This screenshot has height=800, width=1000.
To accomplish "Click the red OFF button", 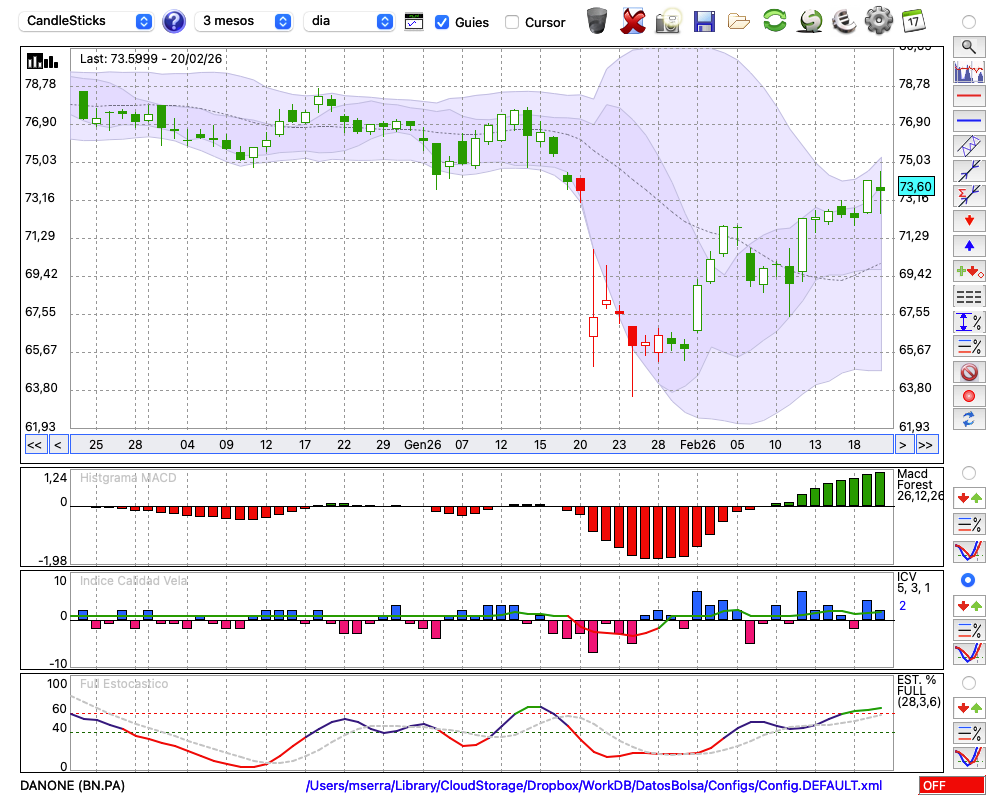I will (951, 786).
